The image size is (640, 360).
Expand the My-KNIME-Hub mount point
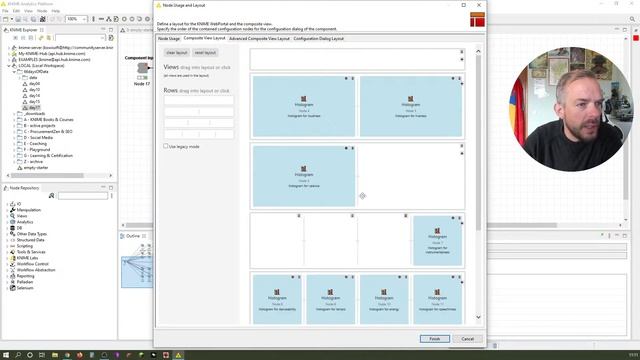coord(9,53)
